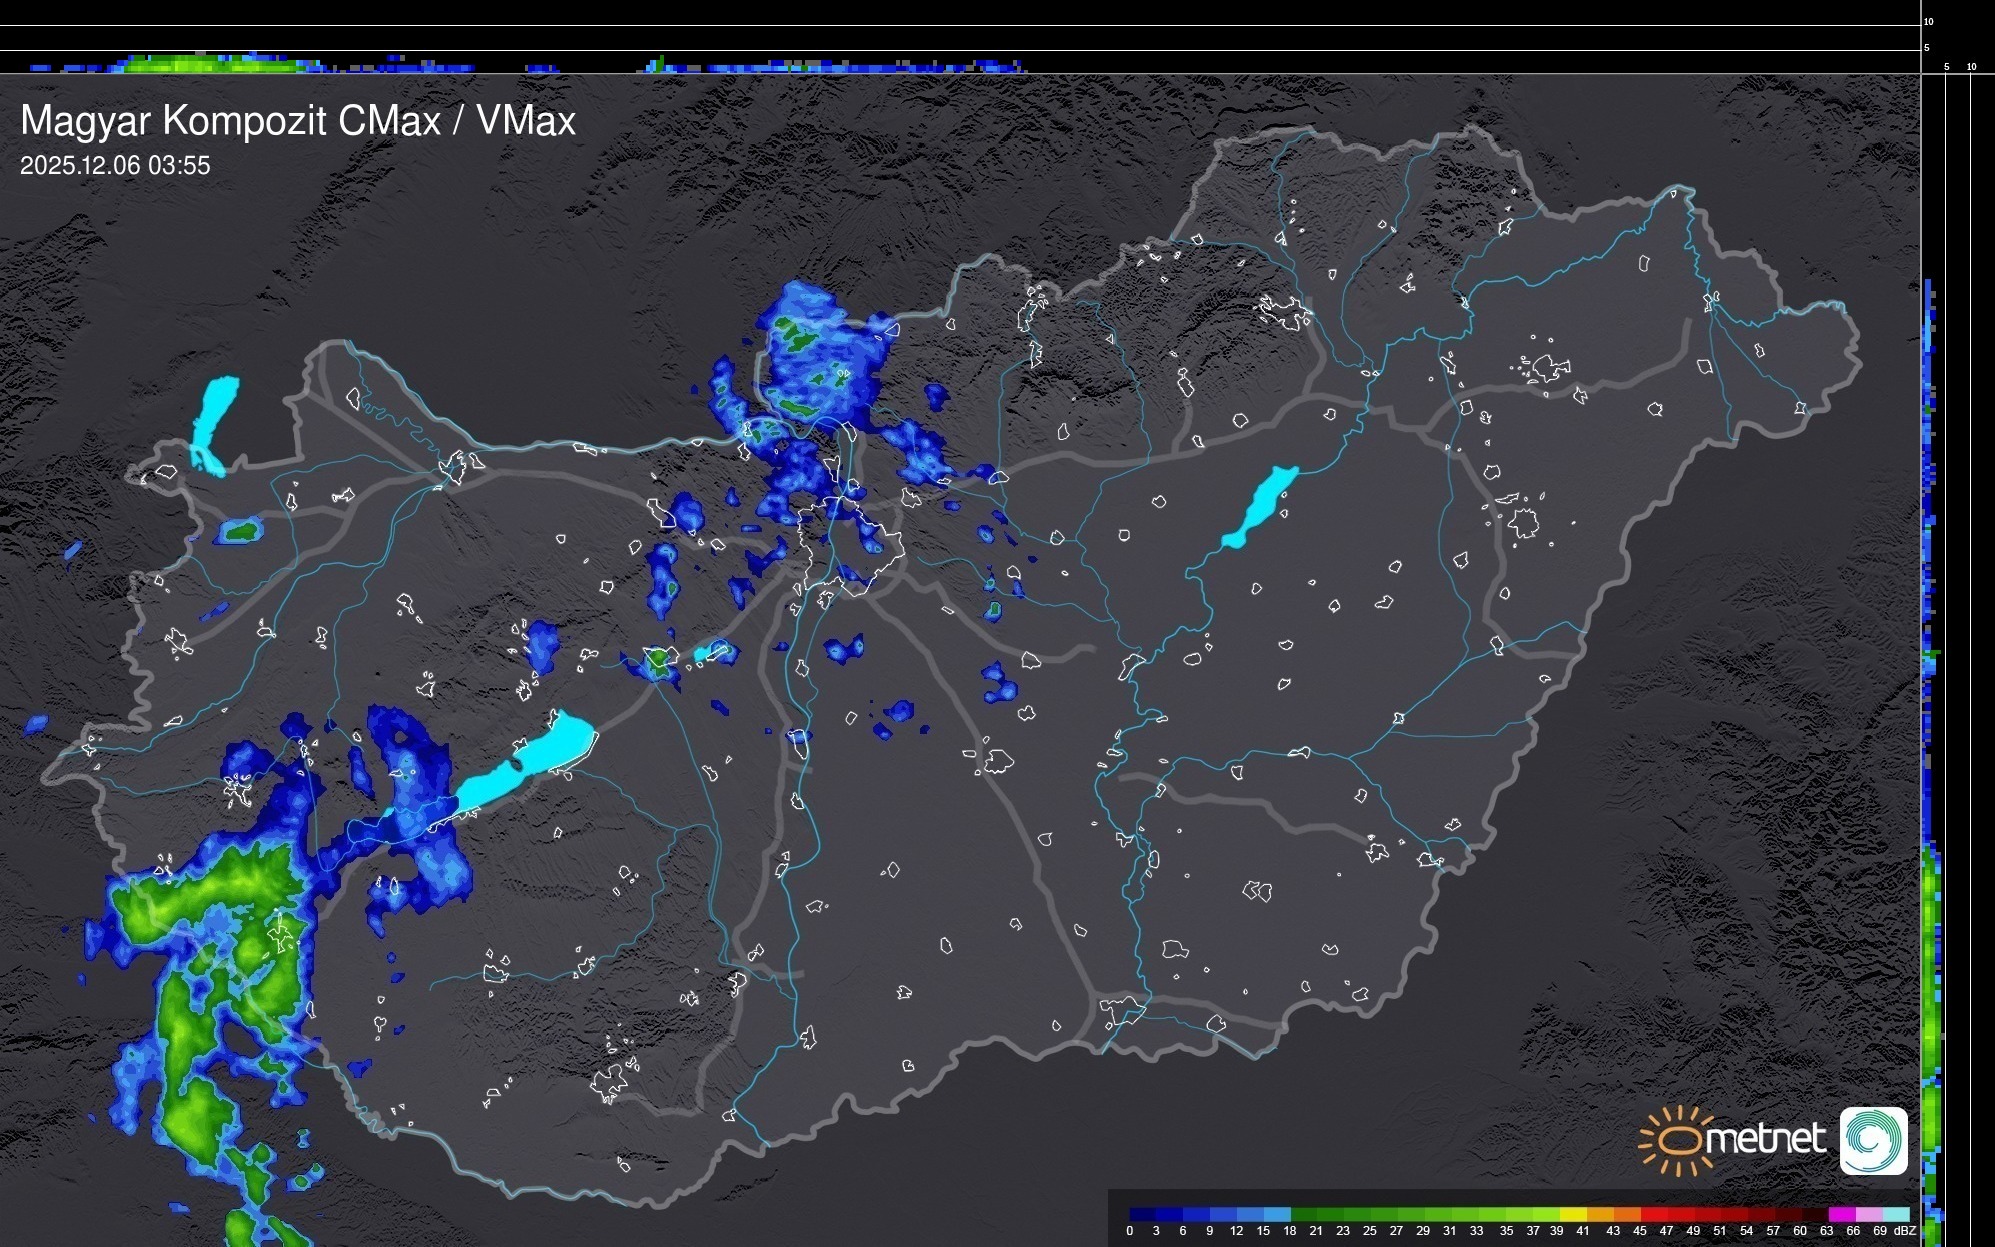Select the dark blue 0 dBZ swatch
1995x1247 pixels.
[x=1142, y=1214]
